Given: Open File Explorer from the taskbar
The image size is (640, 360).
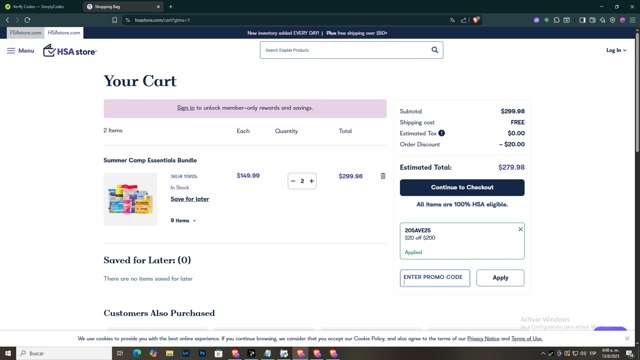Looking at the screenshot, I should pos(169,353).
